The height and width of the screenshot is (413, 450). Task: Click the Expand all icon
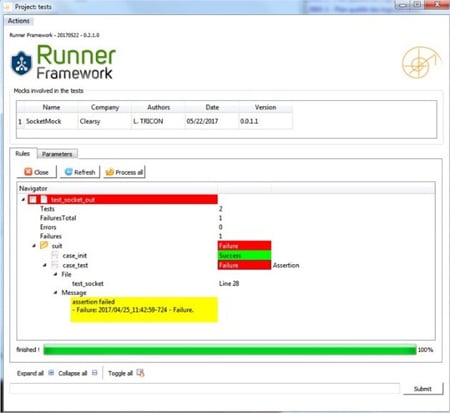click(x=51, y=373)
